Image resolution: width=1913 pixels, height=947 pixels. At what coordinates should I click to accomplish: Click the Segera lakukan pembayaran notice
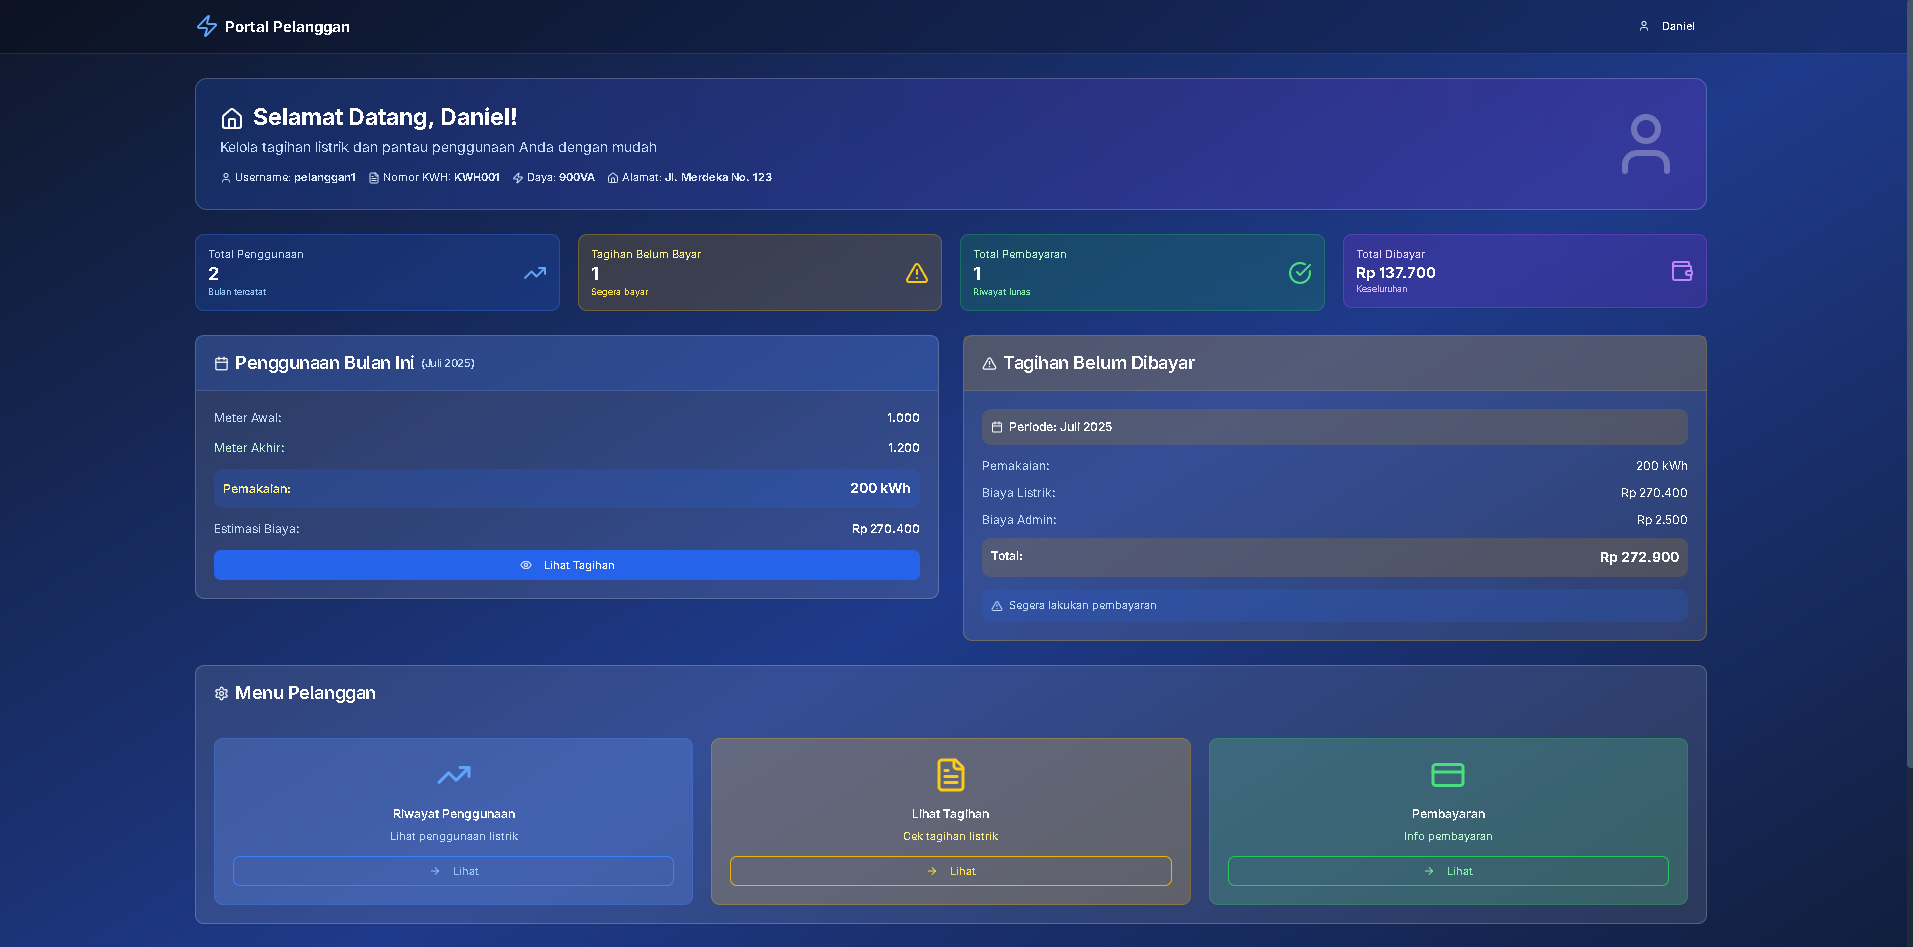(1334, 606)
